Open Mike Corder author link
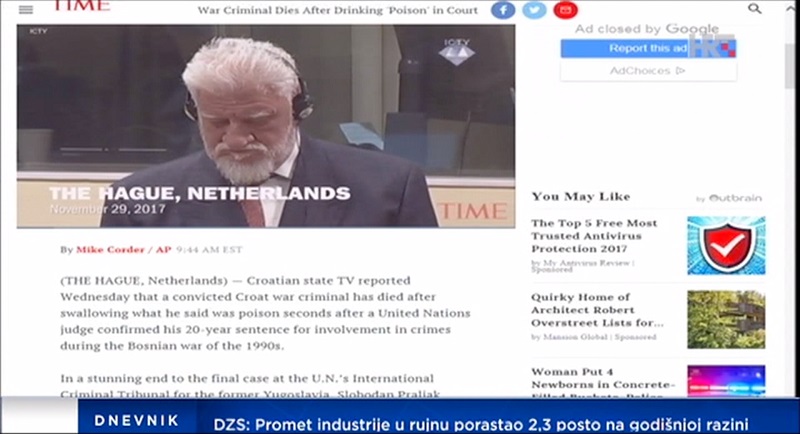The image size is (800, 434). point(110,249)
